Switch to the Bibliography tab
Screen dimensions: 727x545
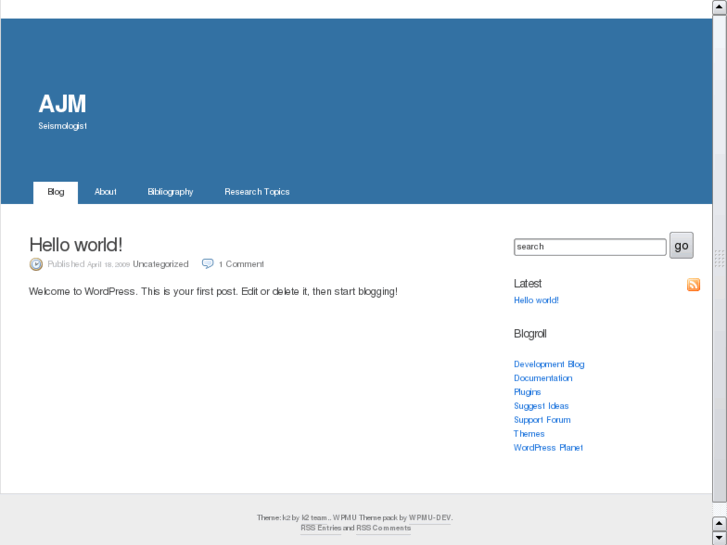click(x=170, y=192)
